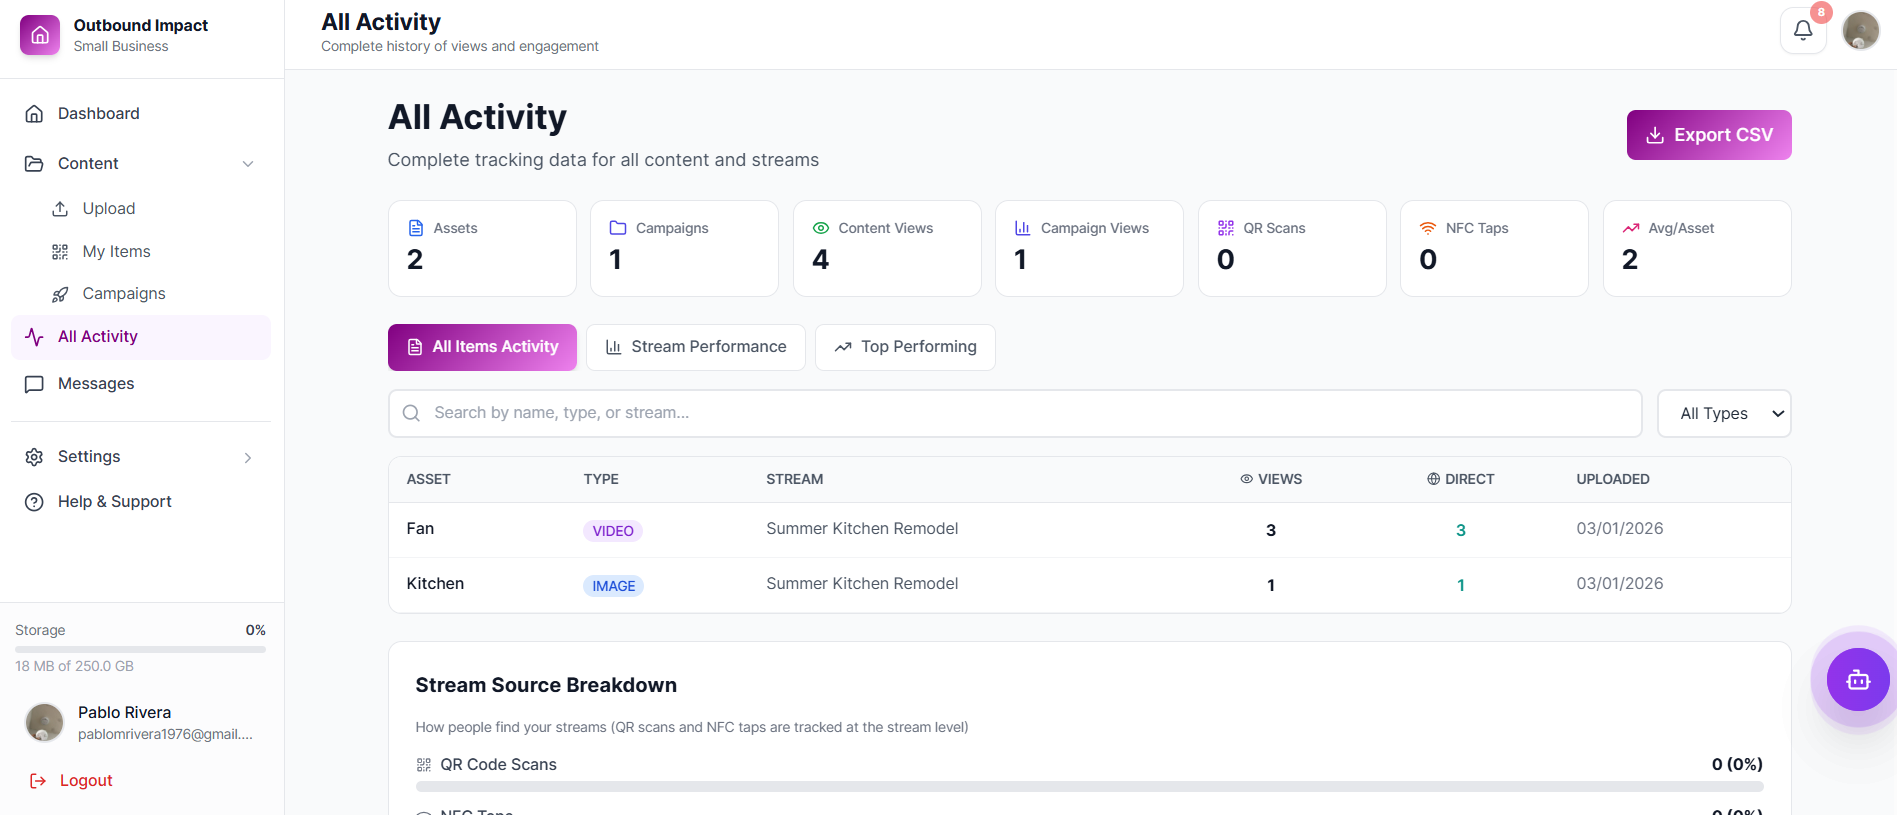
Task: Switch to Stream Performance tab
Action: coord(695,347)
